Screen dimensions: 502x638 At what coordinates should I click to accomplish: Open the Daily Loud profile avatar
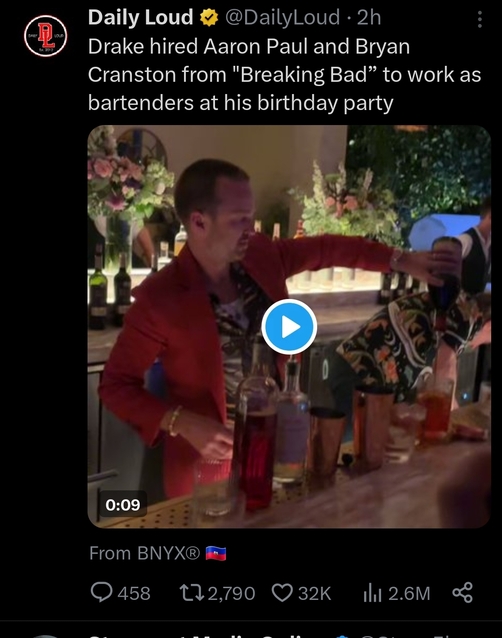45,36
